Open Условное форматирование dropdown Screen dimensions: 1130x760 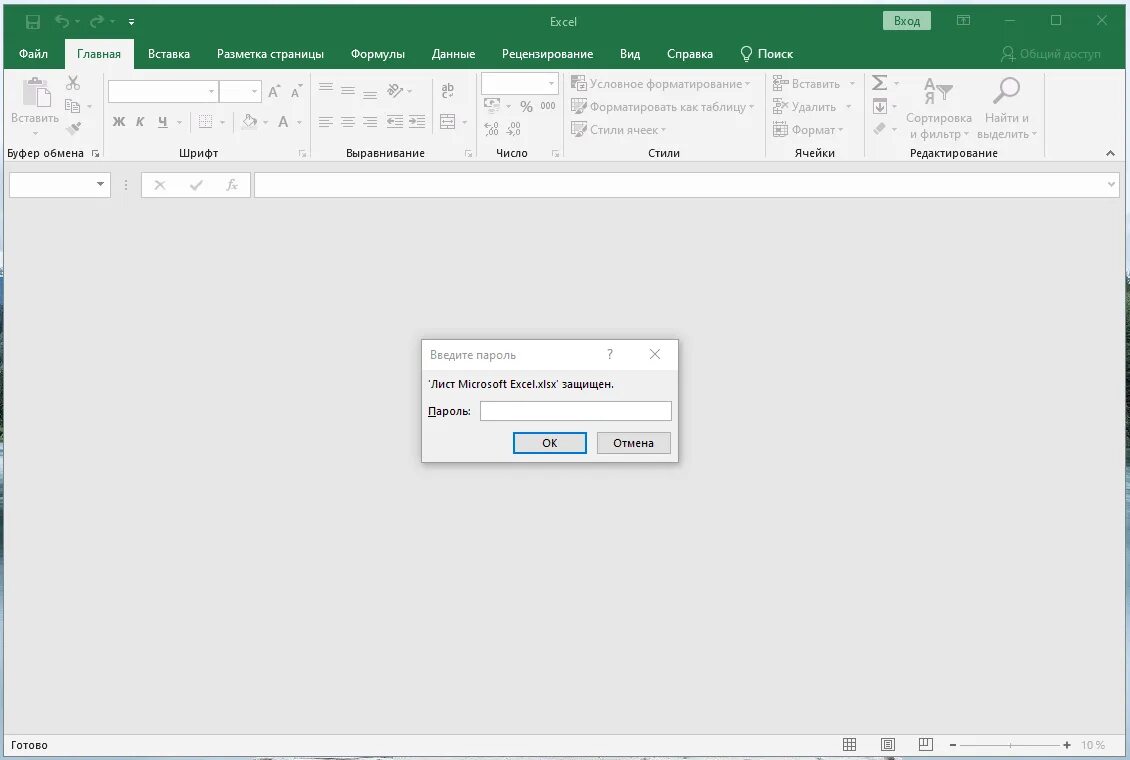[x=661, y=84]
